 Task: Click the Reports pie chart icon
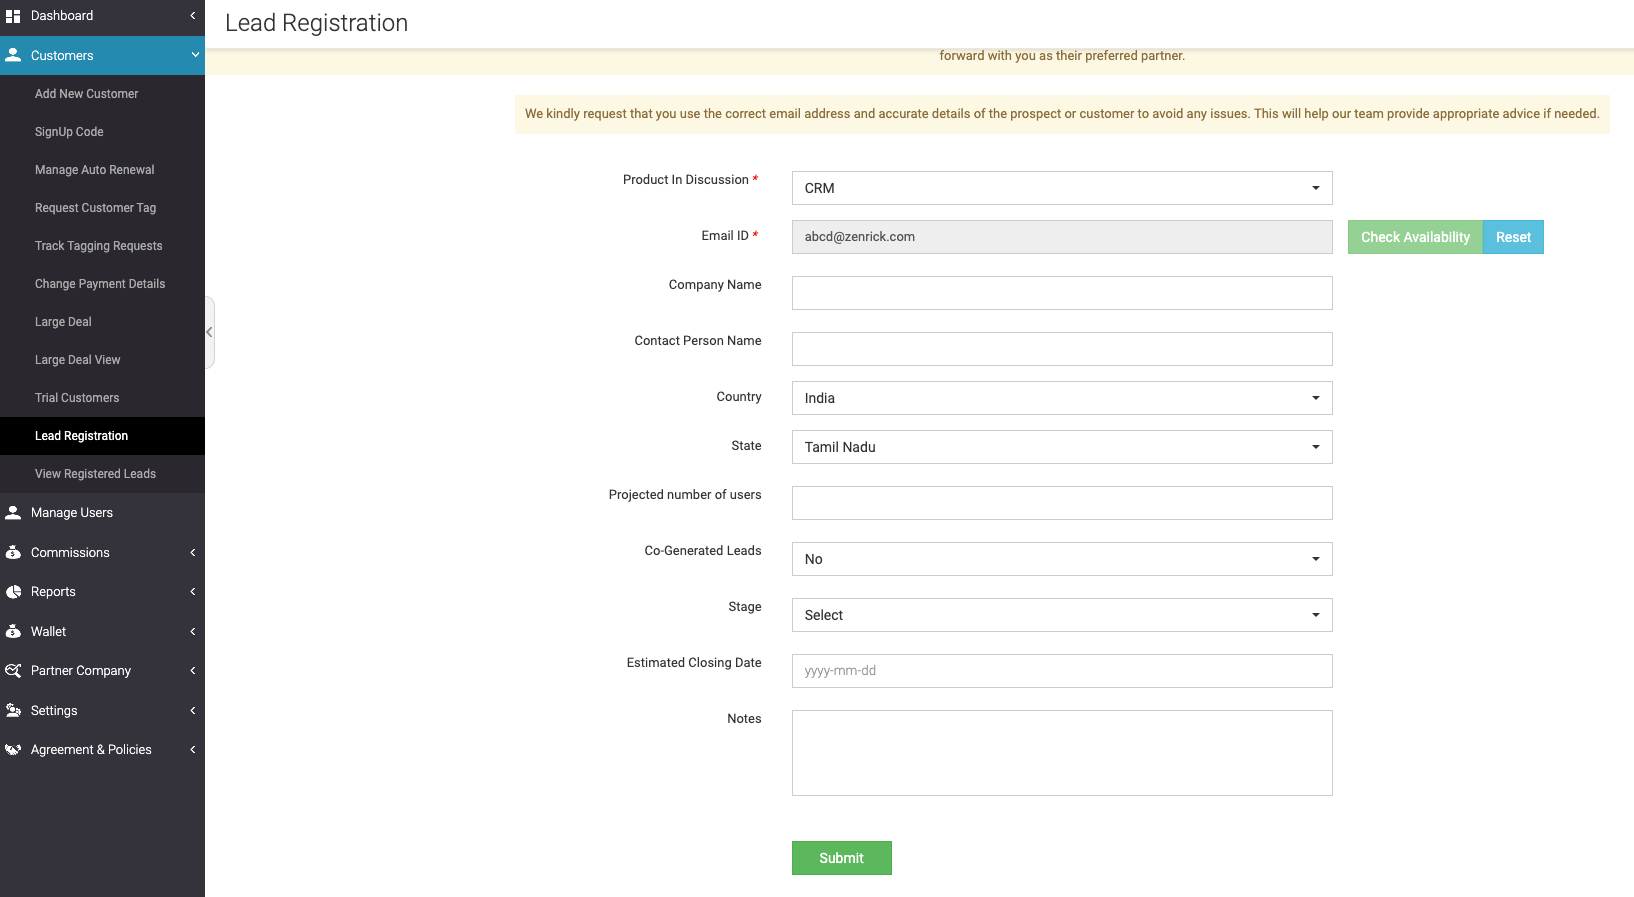[13, 592]
